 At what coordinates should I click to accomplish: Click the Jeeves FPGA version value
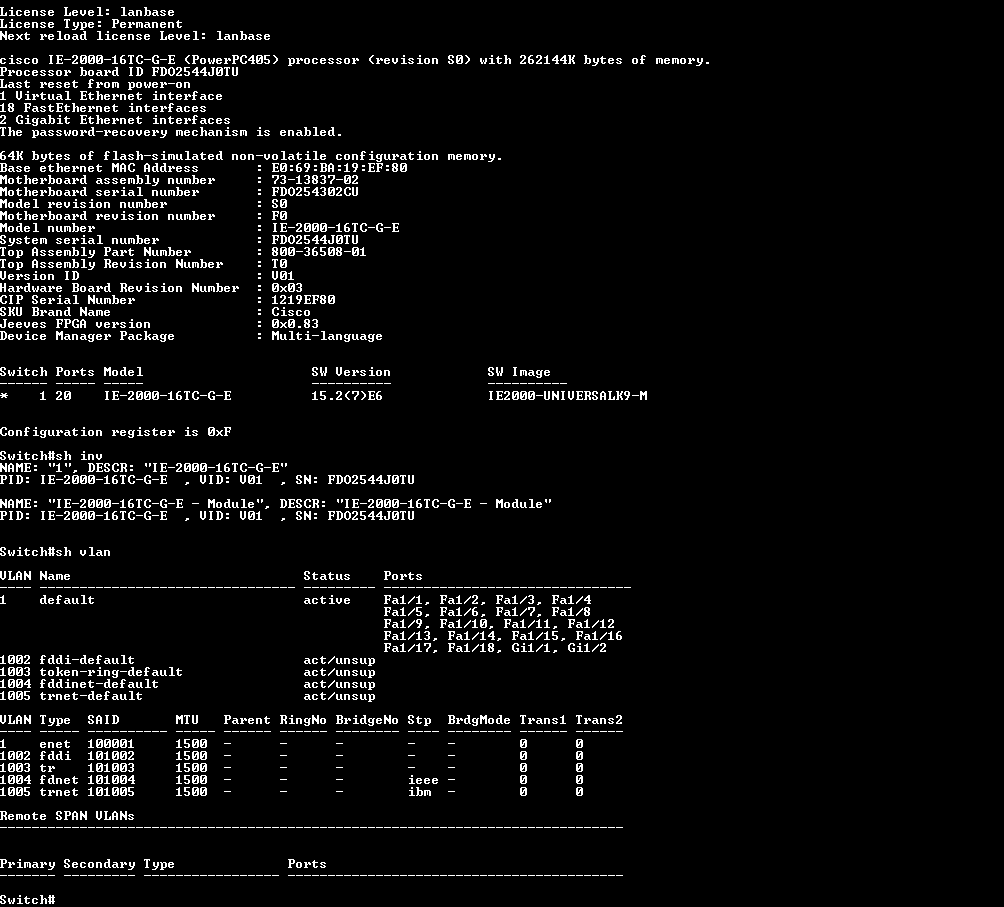295,324
